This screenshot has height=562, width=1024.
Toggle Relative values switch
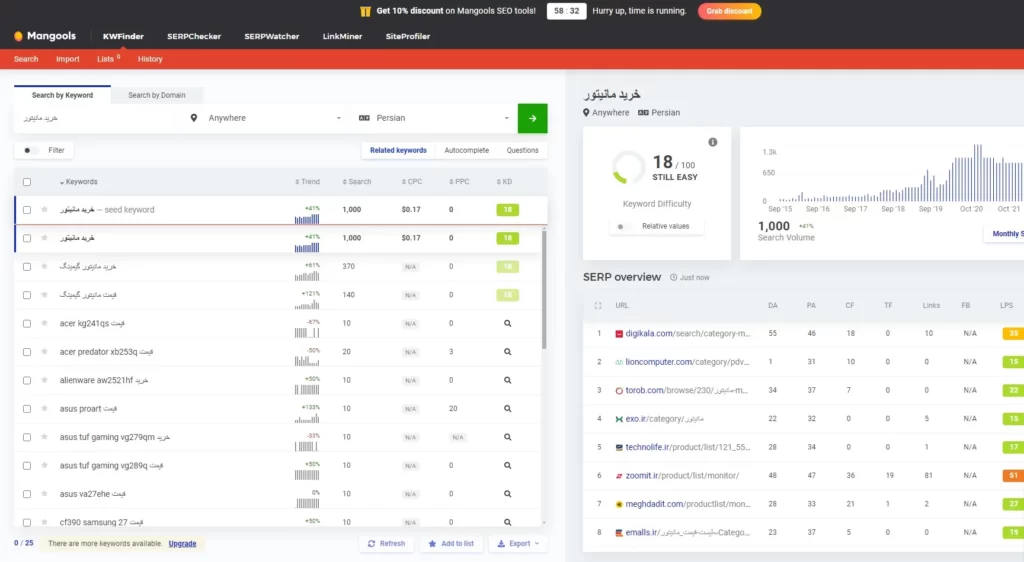[x=622, y=226]
